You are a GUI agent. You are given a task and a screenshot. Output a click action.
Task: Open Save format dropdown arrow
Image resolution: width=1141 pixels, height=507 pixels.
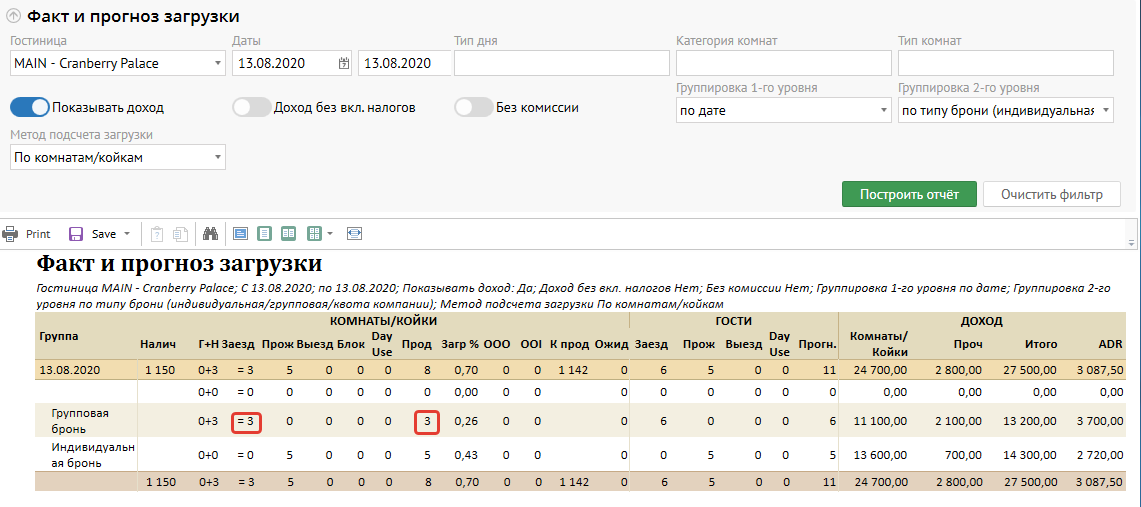127,234
